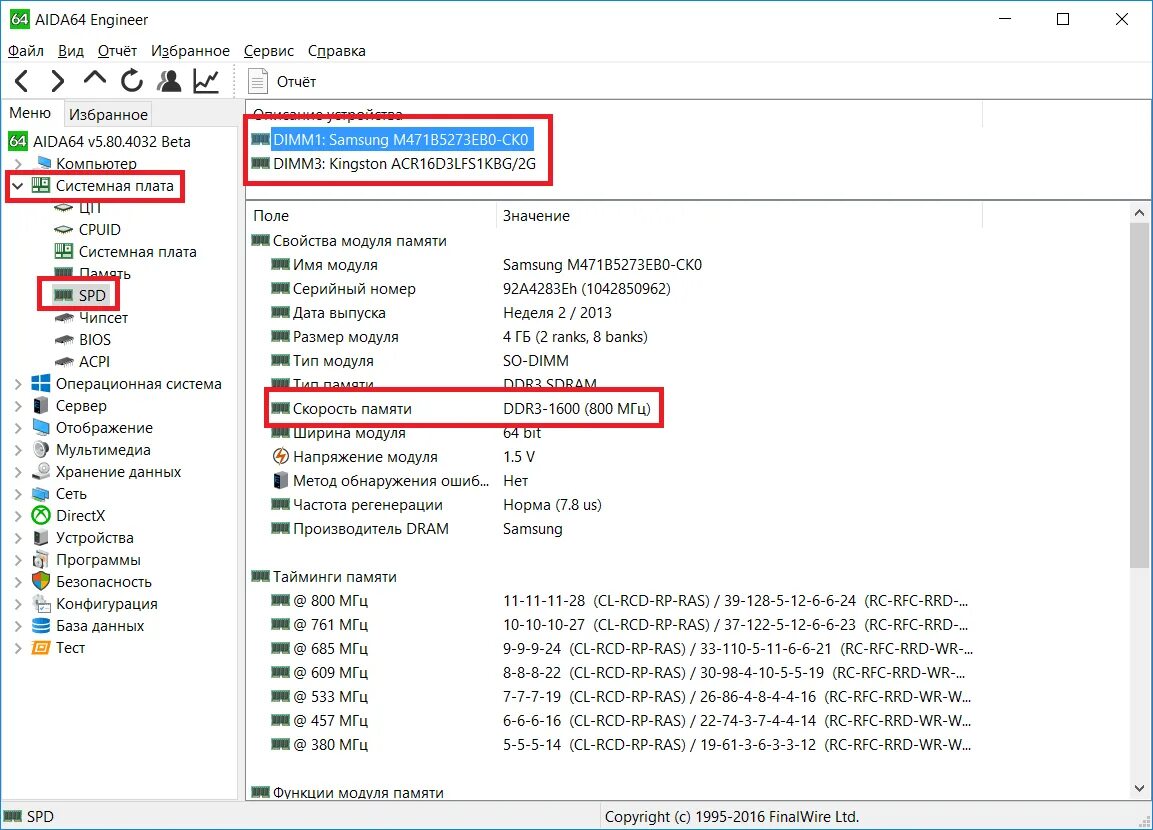Click the Компьютер tree icon

pyautogui.click(x=43, y=162)
